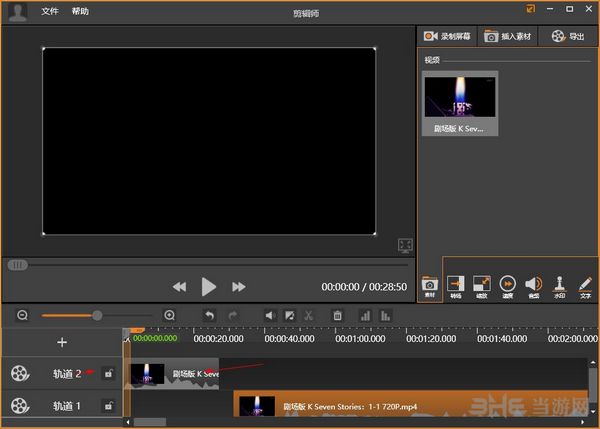Image resolution: width=600 pixels, height=429 pixels.
Task: Open the 水印 watermark stamp tab
Action: [x=559, y=287]
